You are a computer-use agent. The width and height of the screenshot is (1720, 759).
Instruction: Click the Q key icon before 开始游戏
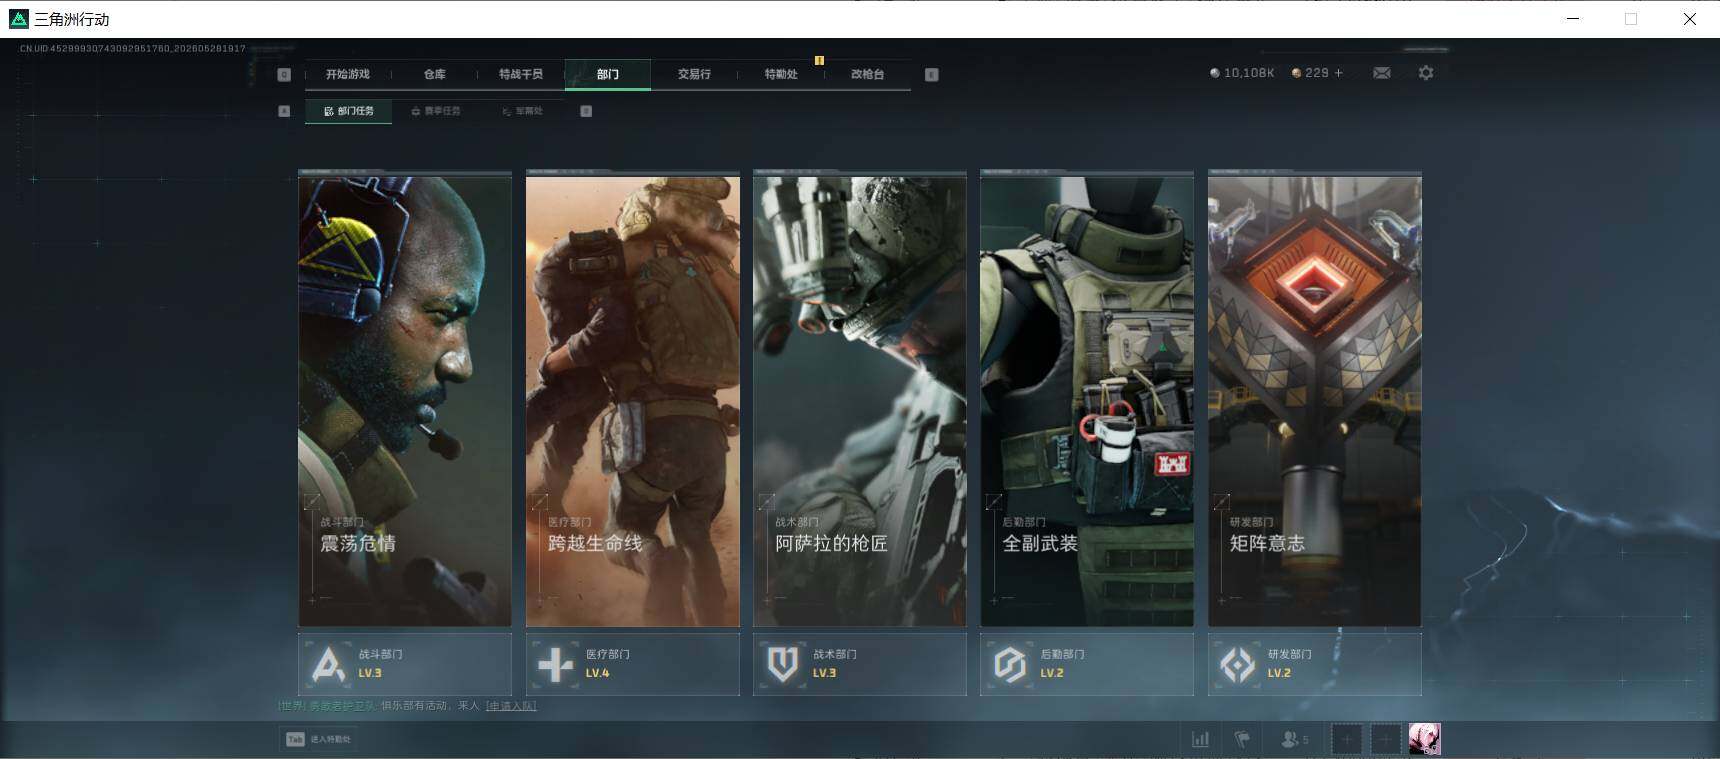284,74
